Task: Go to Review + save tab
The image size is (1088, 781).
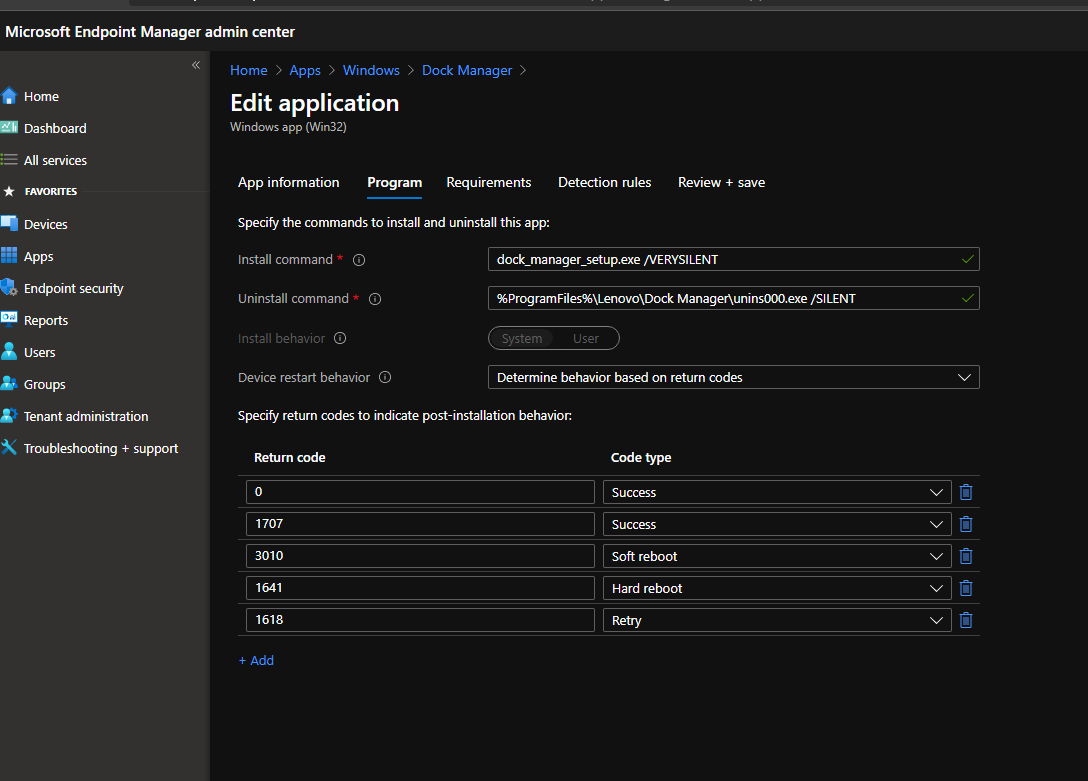Action: 721,182
